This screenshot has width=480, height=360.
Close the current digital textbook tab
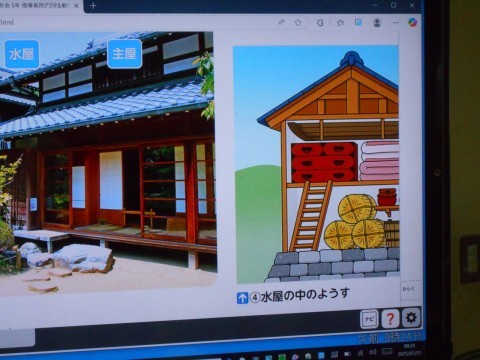point(76,6)
